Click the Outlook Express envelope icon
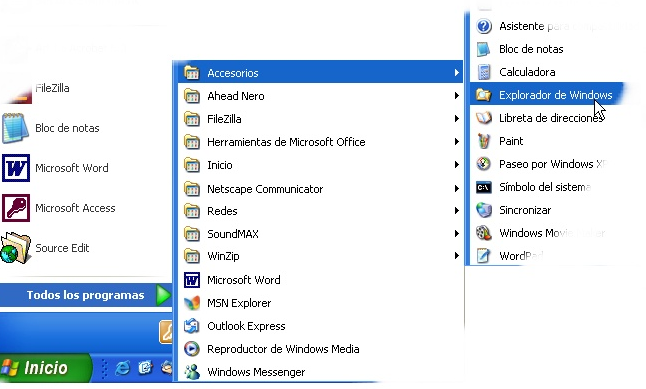Viewport: 646px width, 389px height. point(192,326)
